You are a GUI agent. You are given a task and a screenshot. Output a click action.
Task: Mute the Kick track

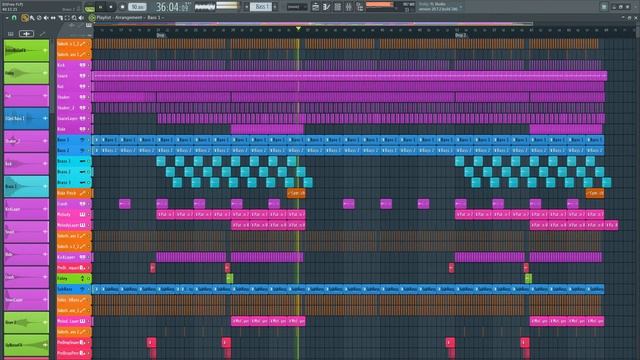coord(89,65)
